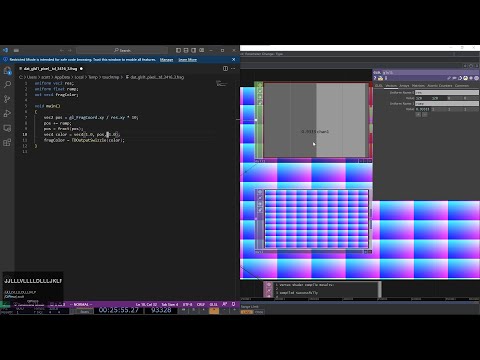Toggle the top flag on the CHOP node

[260, 85]
